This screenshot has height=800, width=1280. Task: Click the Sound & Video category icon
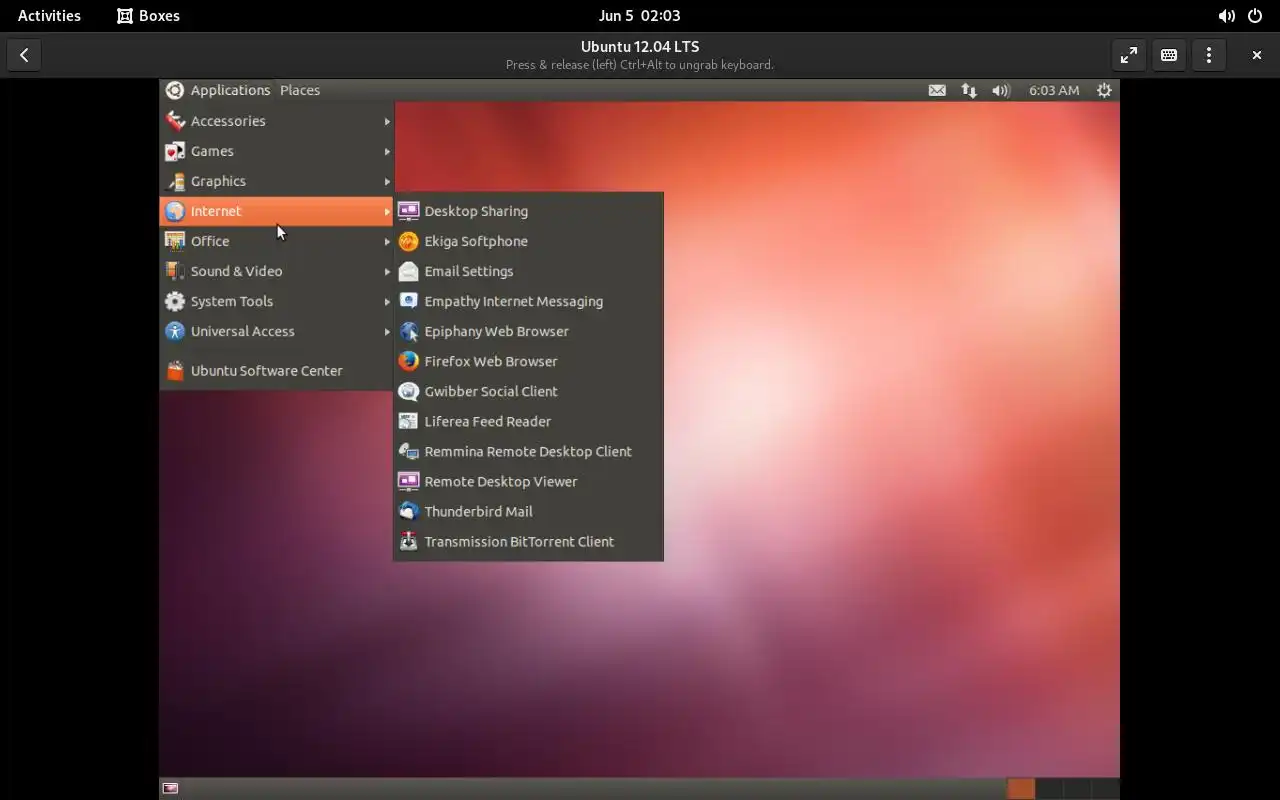(175, 271)
